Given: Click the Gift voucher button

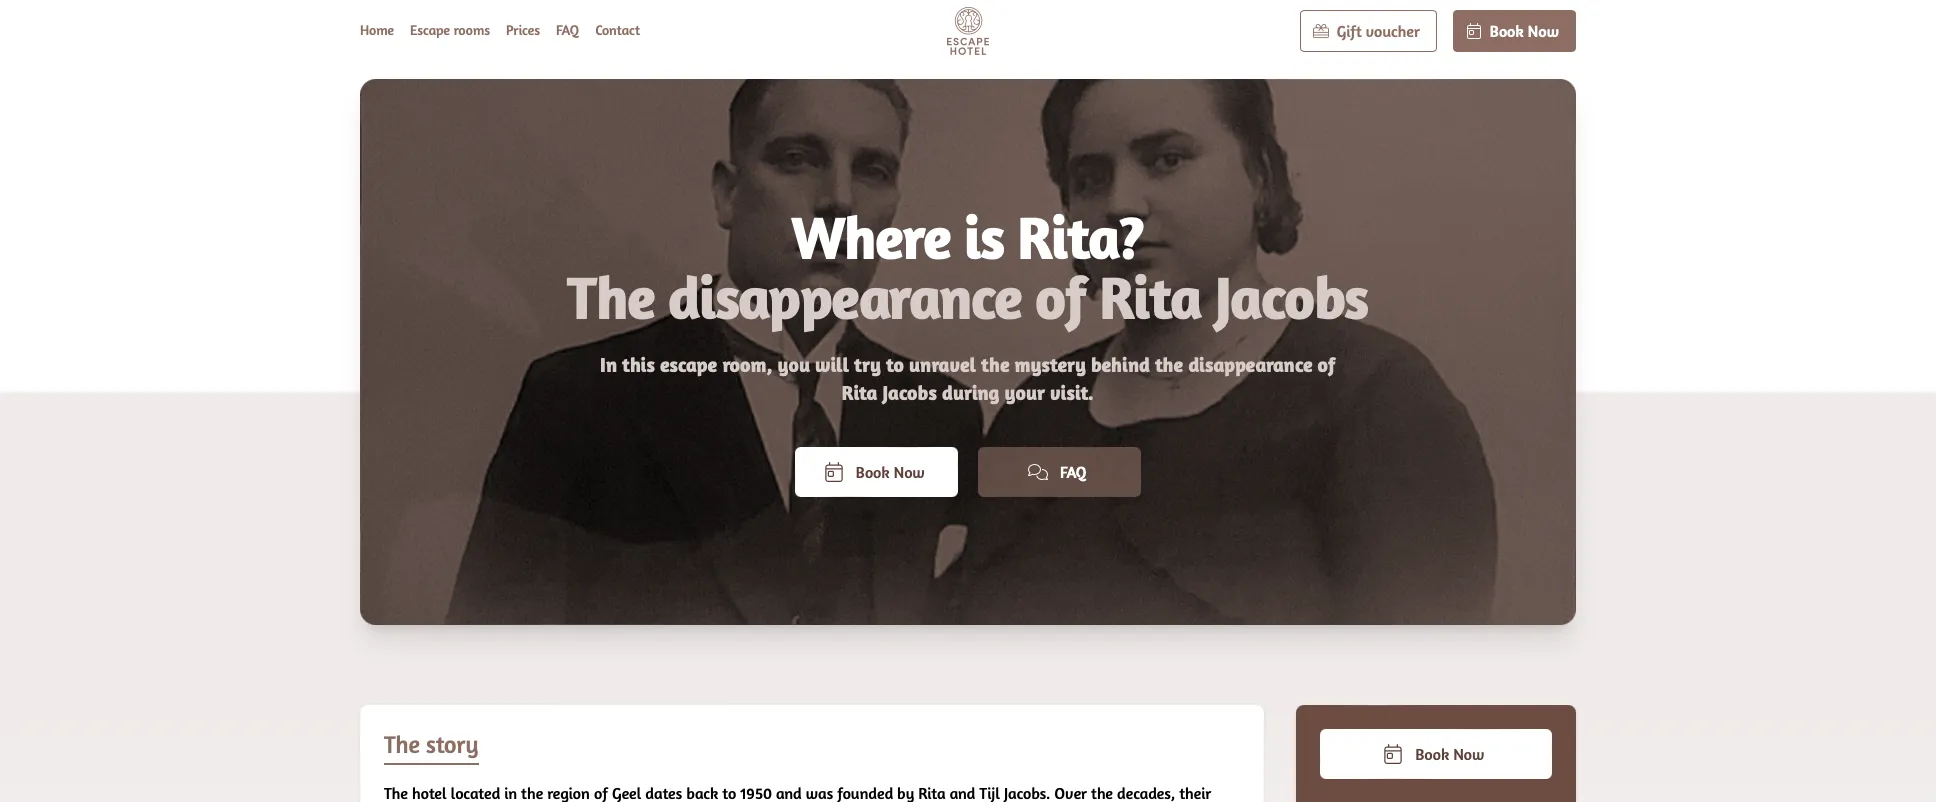Looking at the screenshot, I should click(x=1368, y=31).
